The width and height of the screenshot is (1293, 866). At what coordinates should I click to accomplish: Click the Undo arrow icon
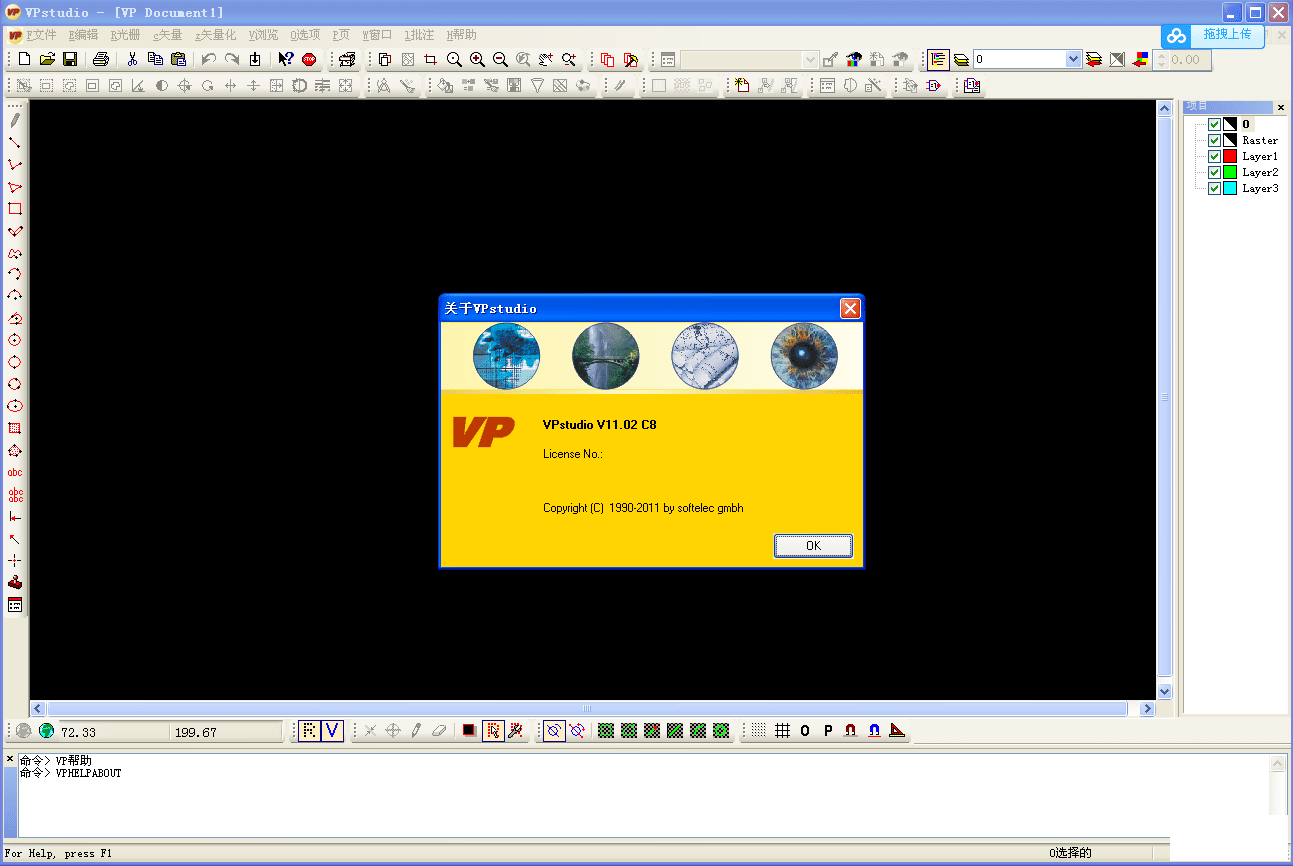click(209, 60)
